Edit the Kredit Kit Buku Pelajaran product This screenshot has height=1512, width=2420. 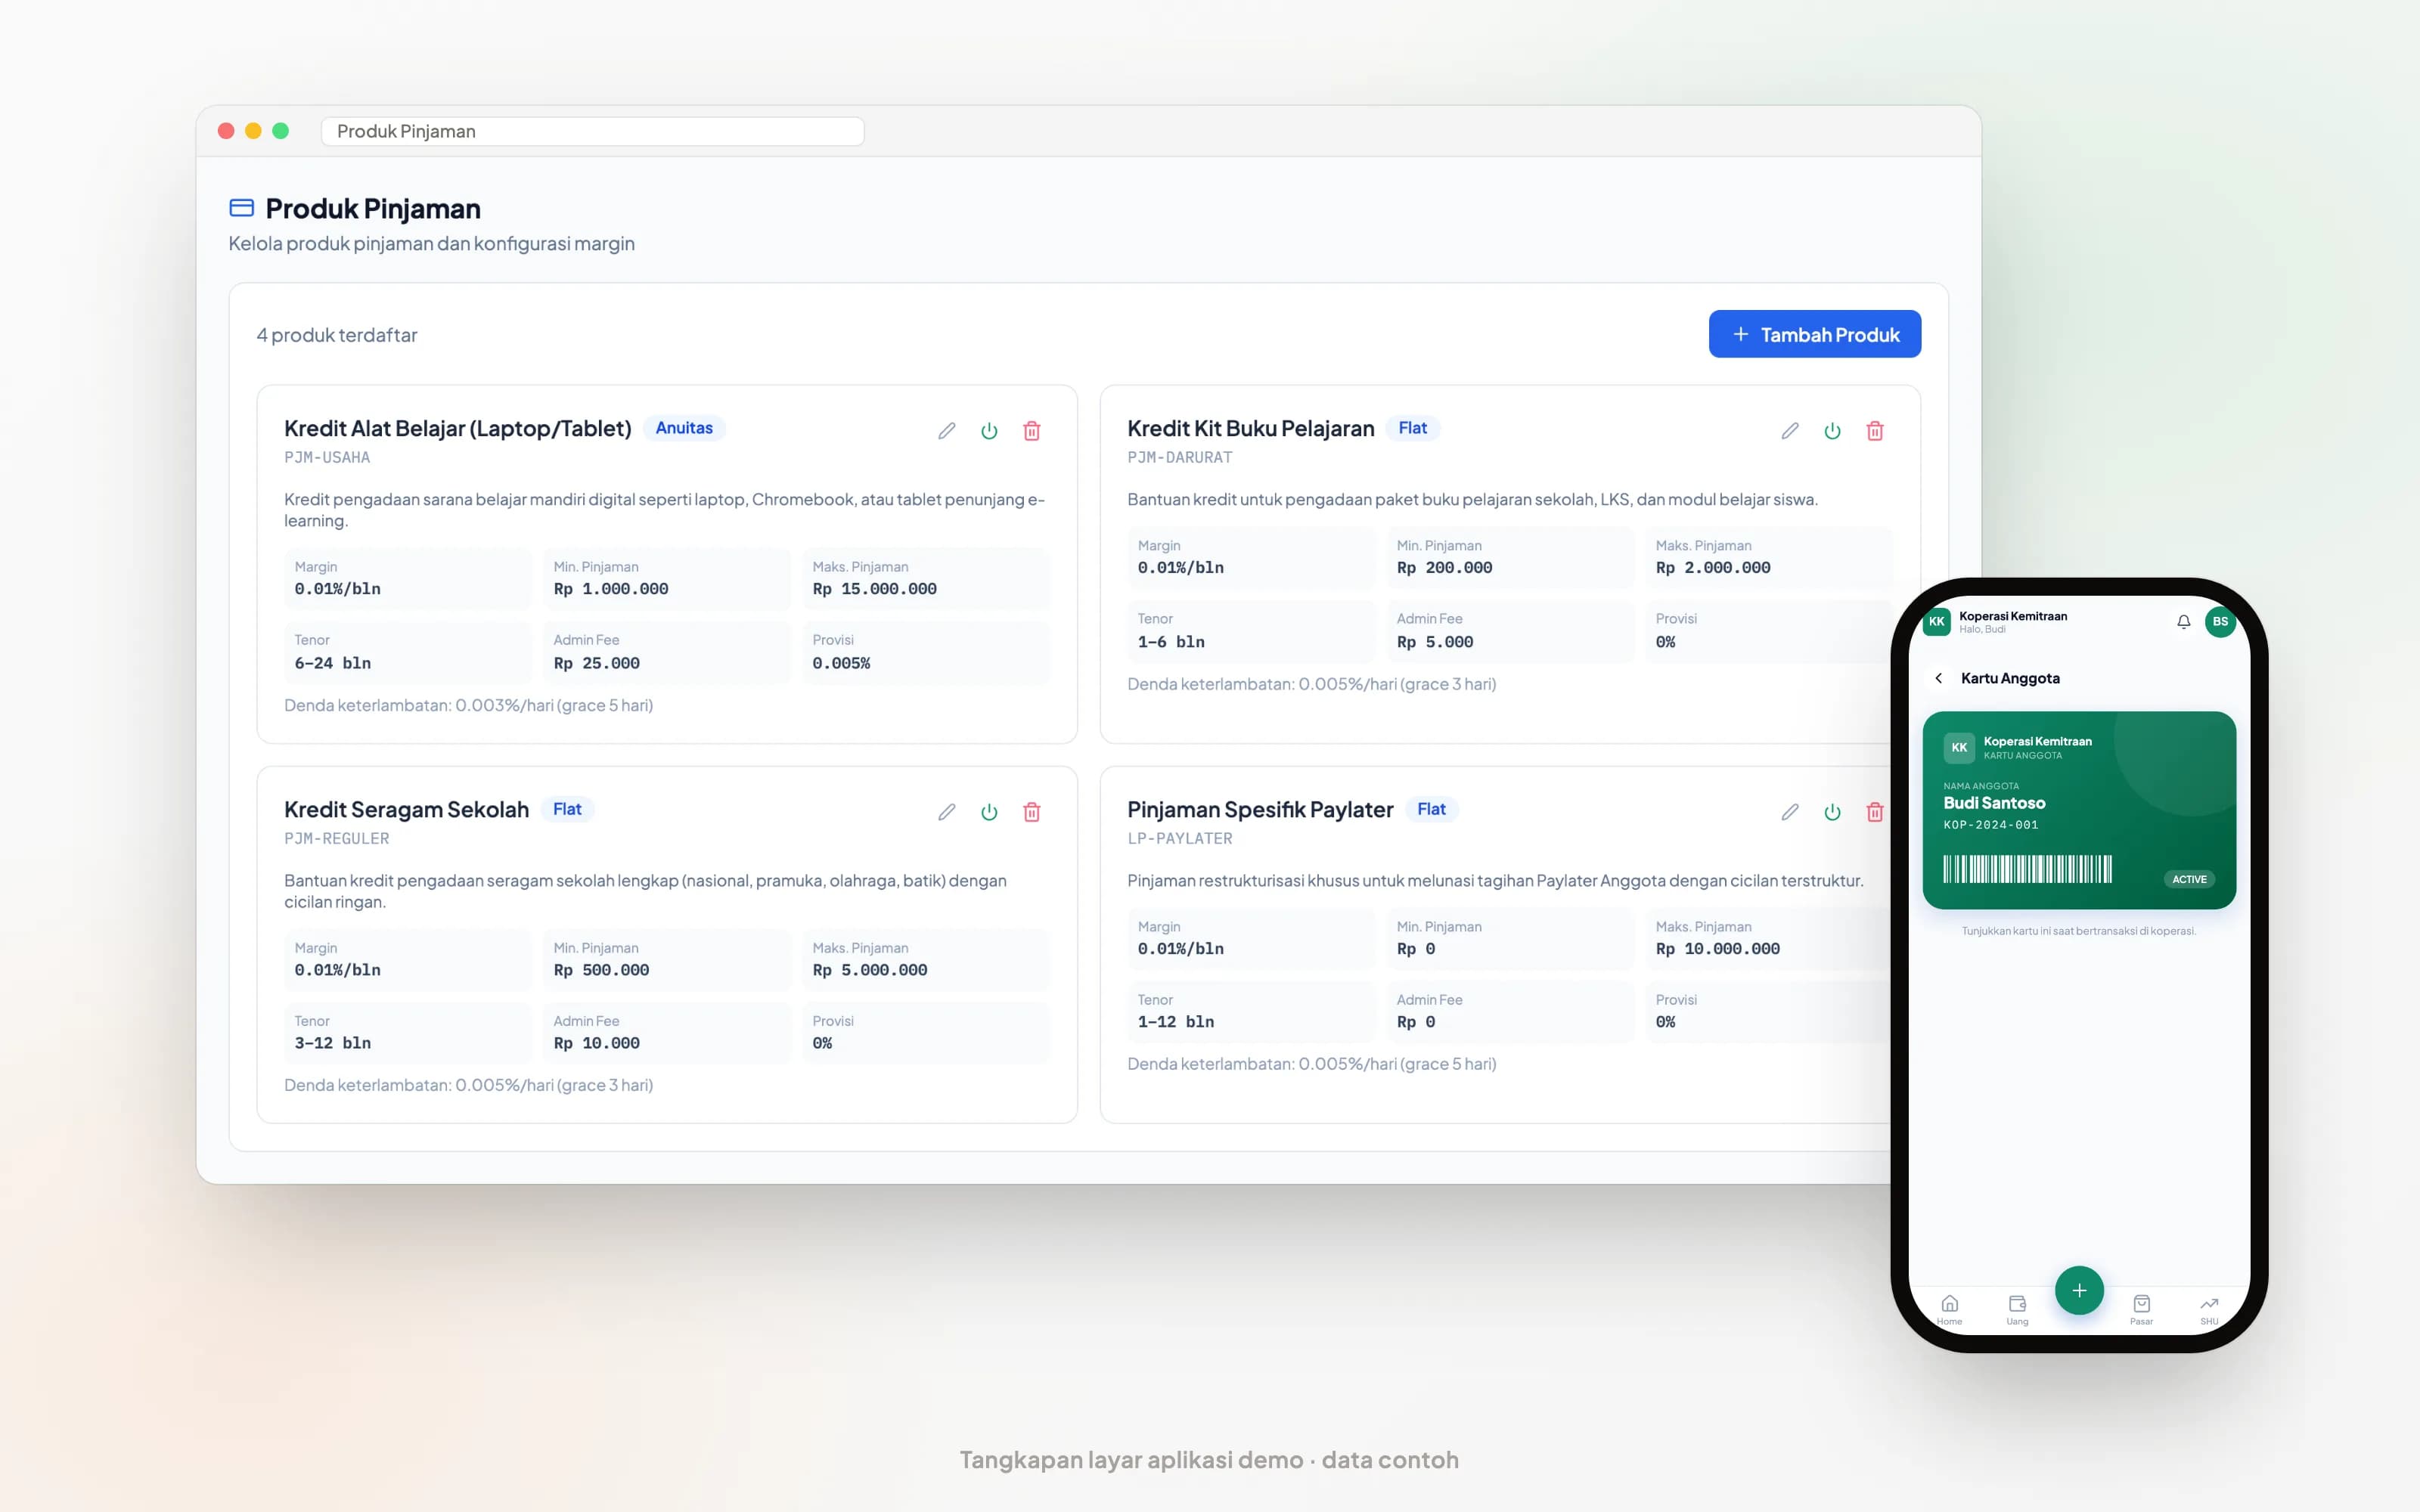[1789, 431]
